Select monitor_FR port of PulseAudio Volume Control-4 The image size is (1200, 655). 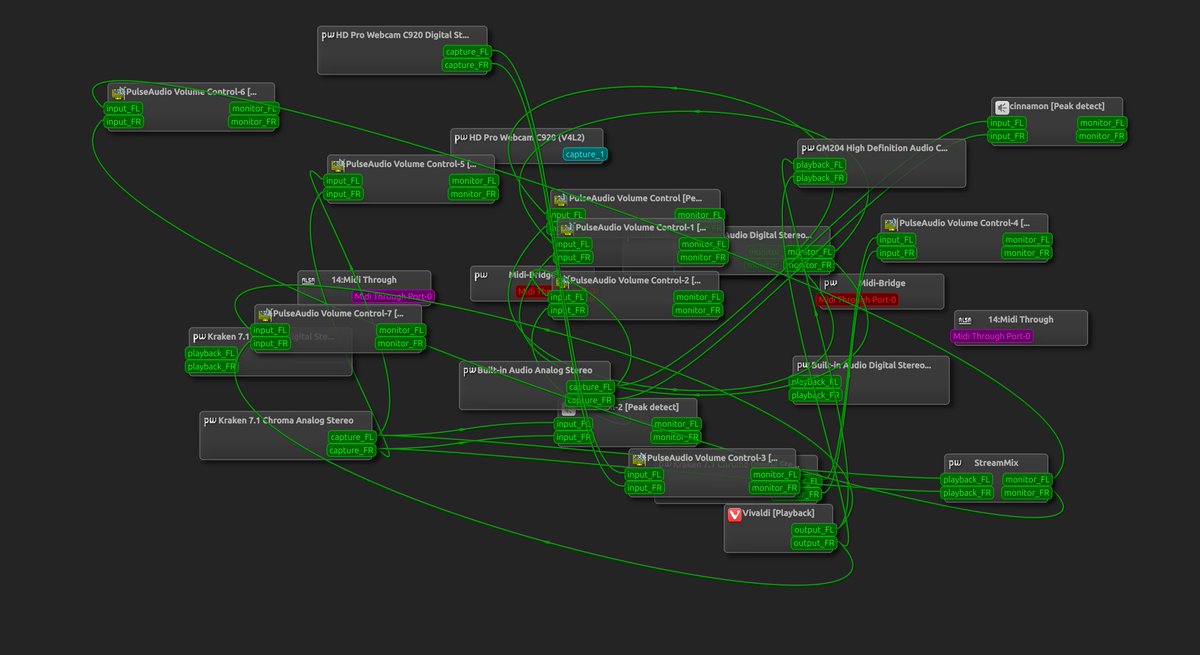point(1027,253)
